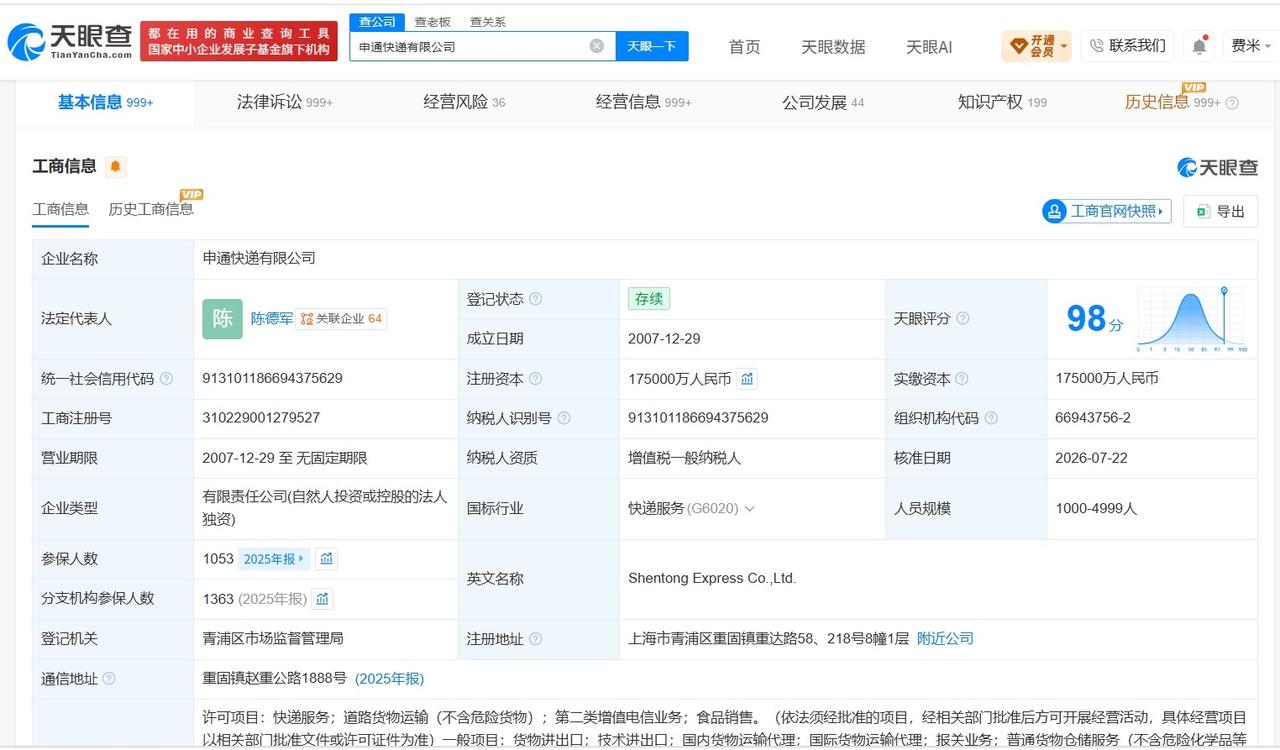Image resolution: width=1280 pixels, height=750 pixels.
Task: Show help for 实缴资本
Action: [961, 379]
